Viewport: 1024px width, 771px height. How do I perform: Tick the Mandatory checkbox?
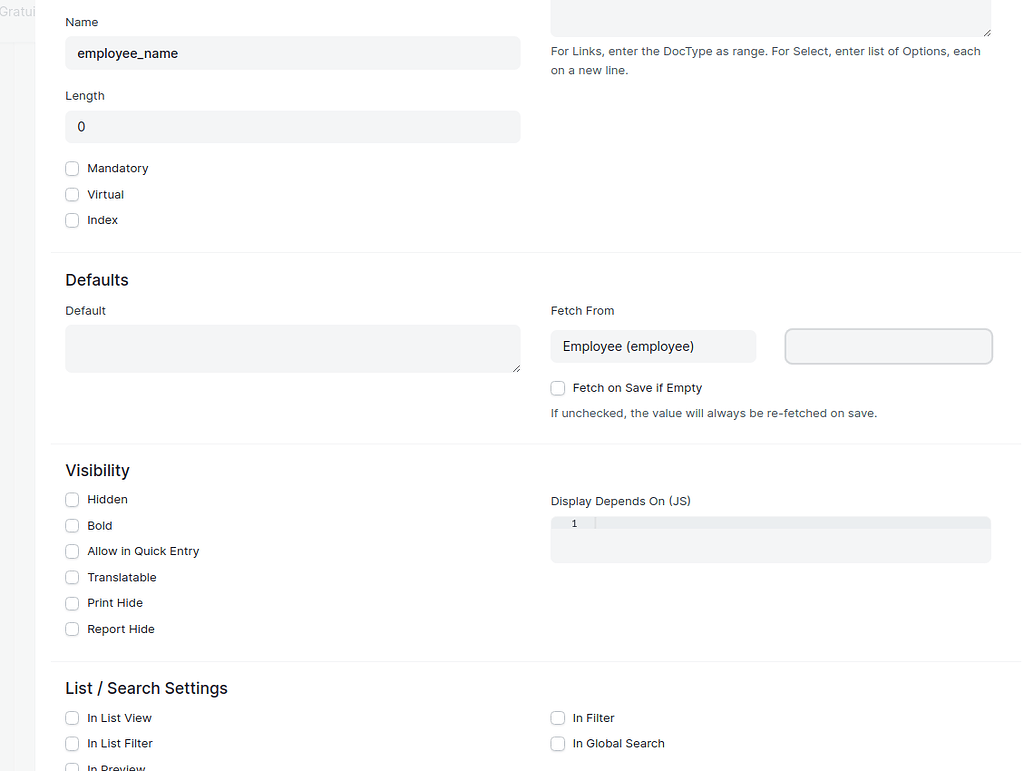coord(72,168)
